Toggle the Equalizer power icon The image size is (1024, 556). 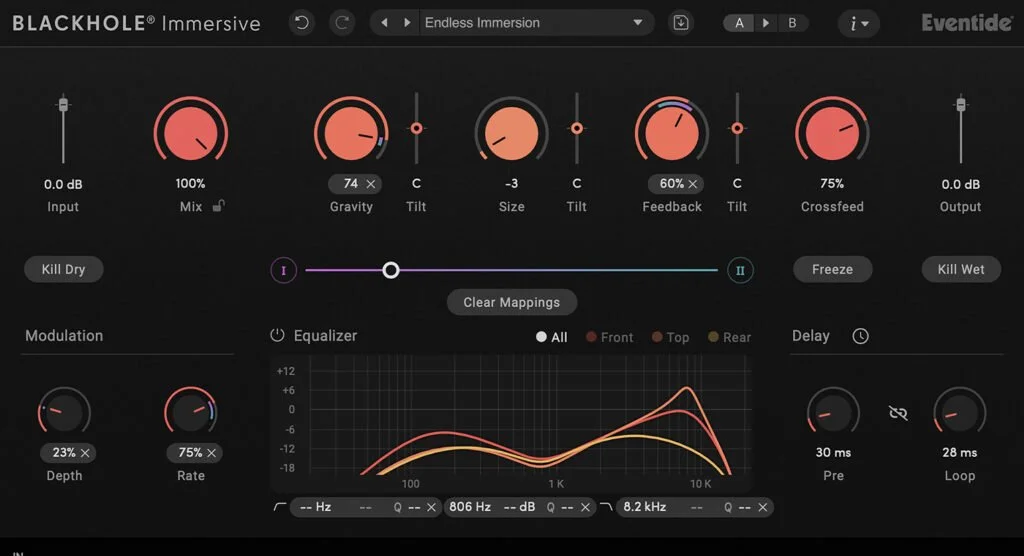277,335
